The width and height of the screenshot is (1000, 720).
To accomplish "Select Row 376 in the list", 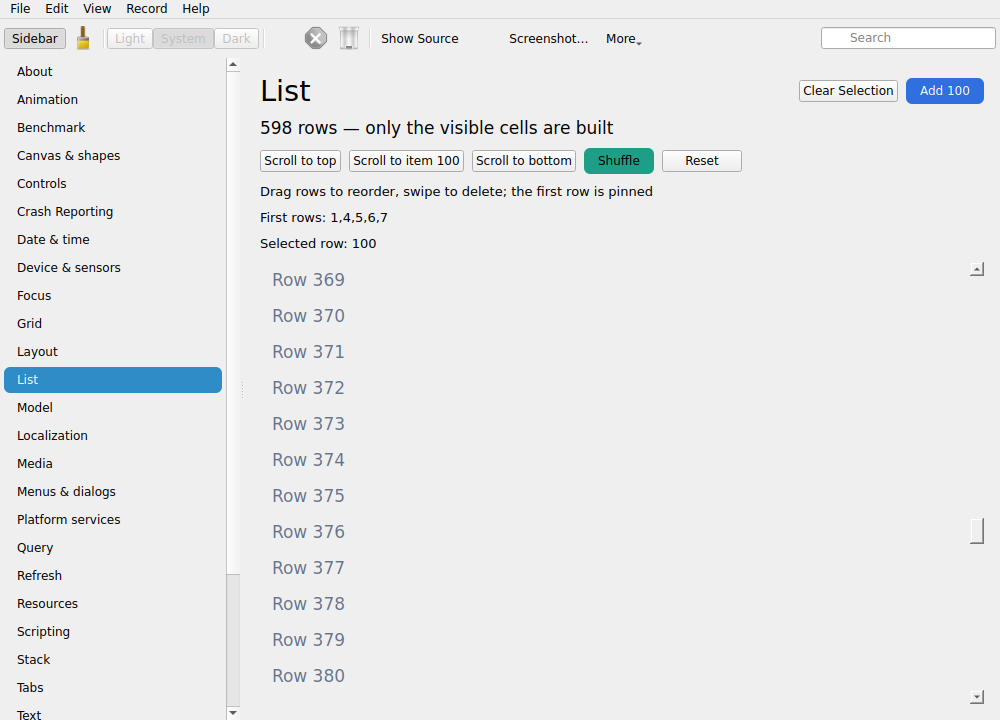I will coord(615,532).
